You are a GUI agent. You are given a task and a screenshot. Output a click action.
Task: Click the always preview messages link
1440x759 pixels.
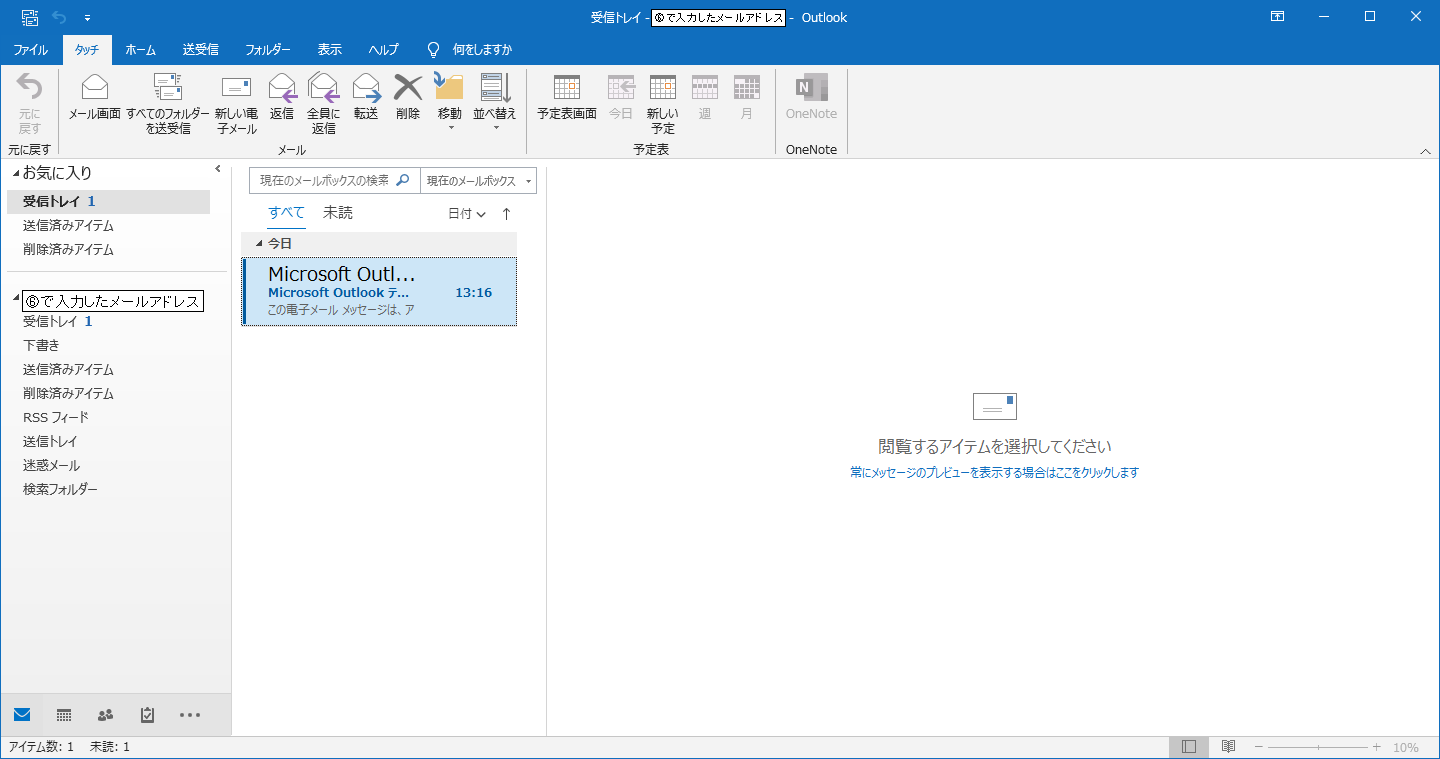(994, 473)
